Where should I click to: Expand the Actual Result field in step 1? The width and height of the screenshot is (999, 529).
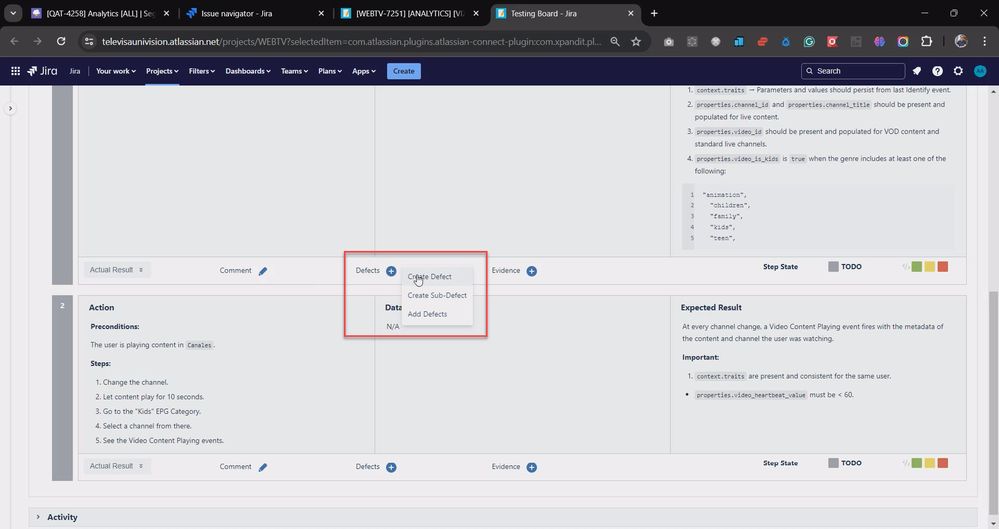click(x=116, y=270)
